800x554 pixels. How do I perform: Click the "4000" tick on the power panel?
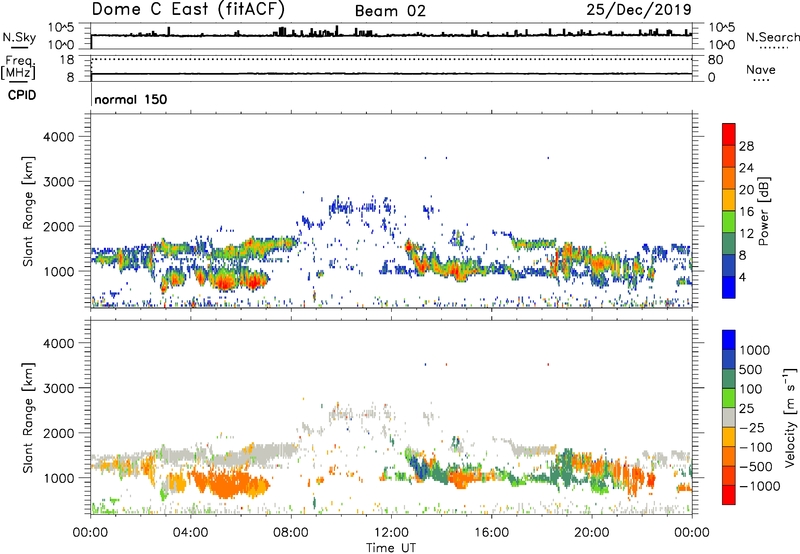point(59,137)
